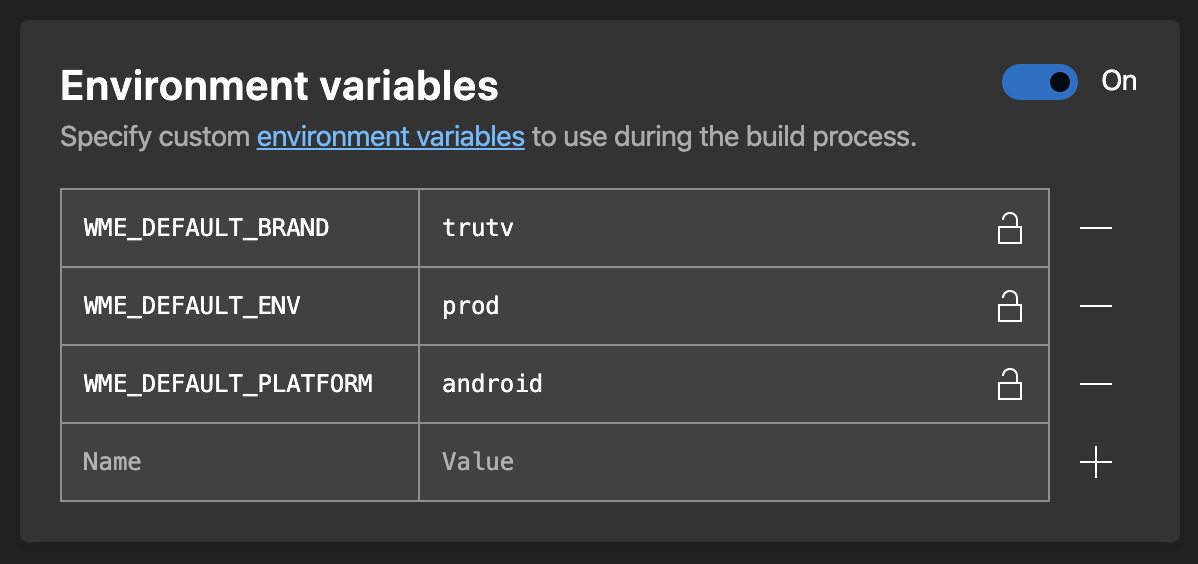Click the trutv value field
This screenshot has width=1198, height=564.
[700, 228]
